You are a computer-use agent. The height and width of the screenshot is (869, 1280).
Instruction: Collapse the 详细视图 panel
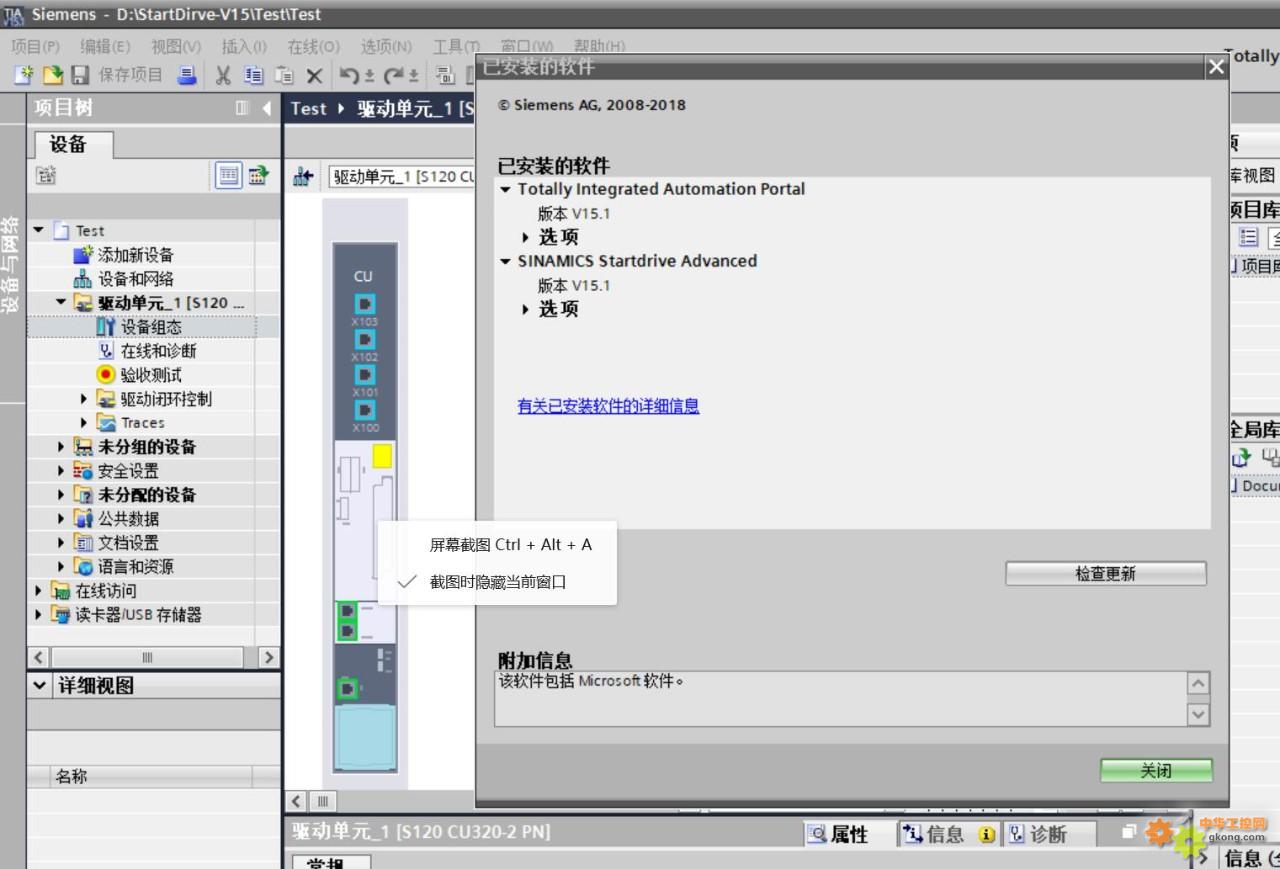pos(40,686)
